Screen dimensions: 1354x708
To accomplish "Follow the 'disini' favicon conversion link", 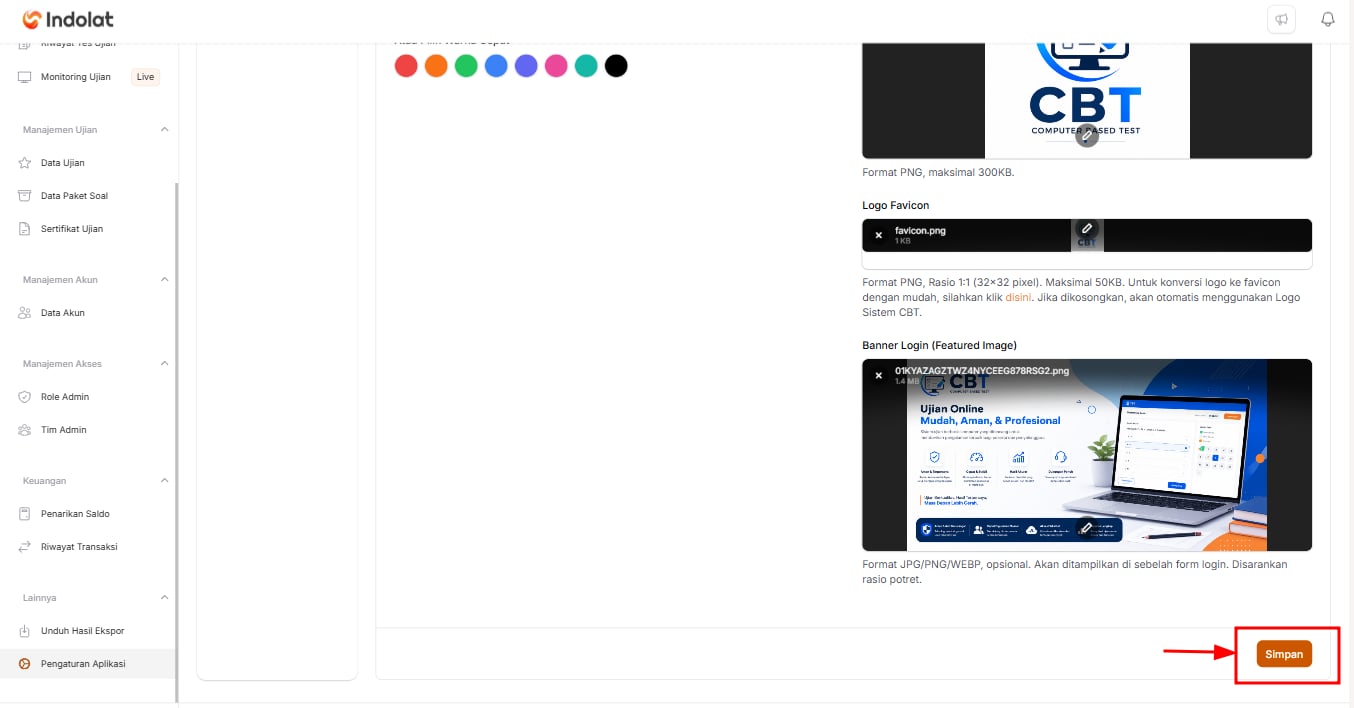I will (x=1019, y=298).
